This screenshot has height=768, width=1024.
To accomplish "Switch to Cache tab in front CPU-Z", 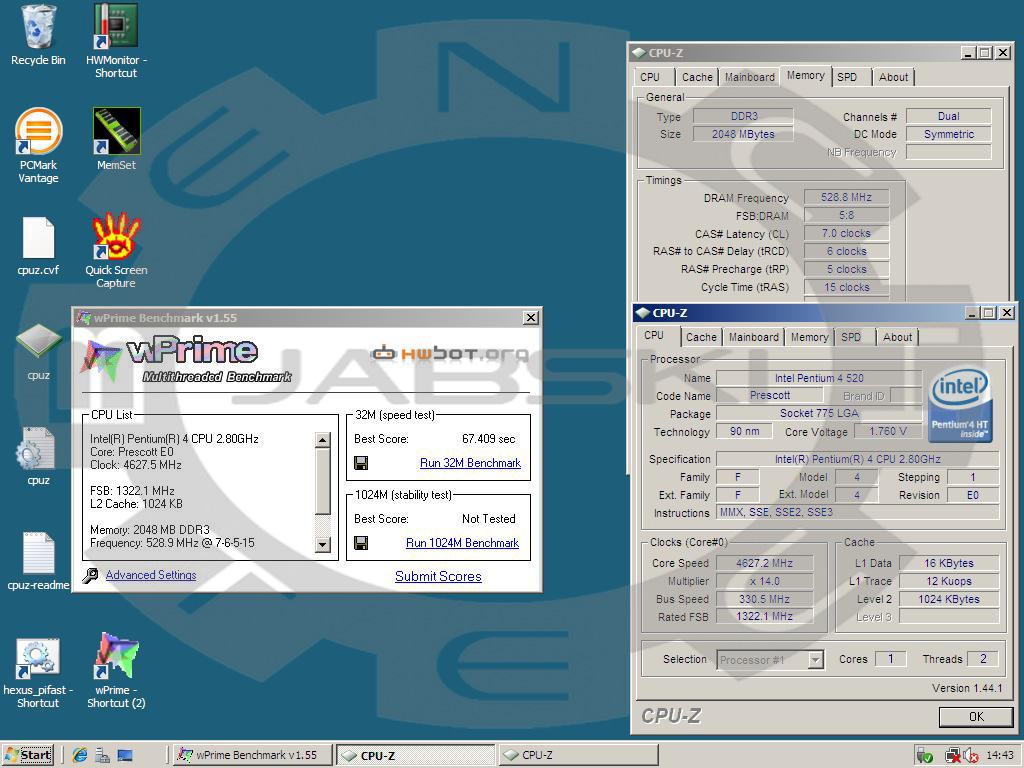I will pyautogui.click(x=701, y=337).
